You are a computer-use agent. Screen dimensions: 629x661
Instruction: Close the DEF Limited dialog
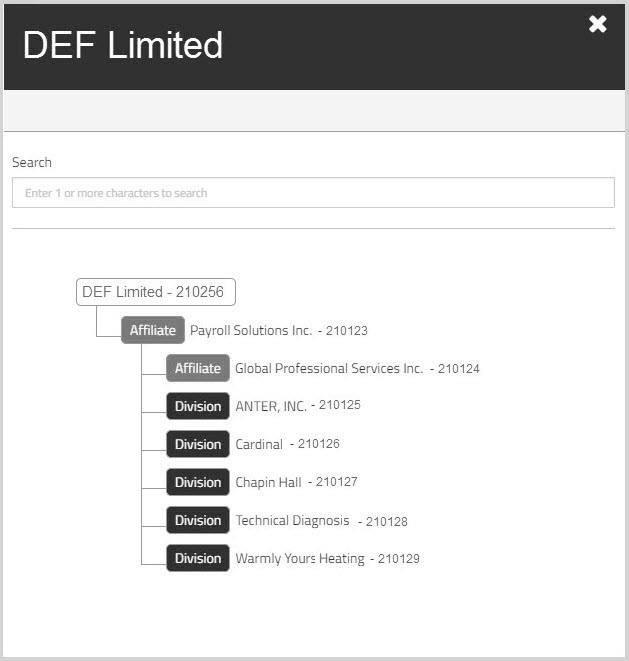tap(597, 25)
